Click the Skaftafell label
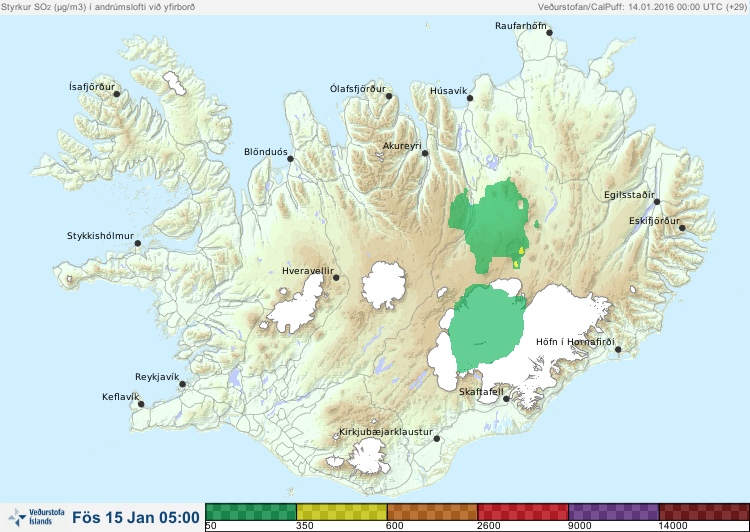This screenshot has width=750, height=532. [481, 392]
